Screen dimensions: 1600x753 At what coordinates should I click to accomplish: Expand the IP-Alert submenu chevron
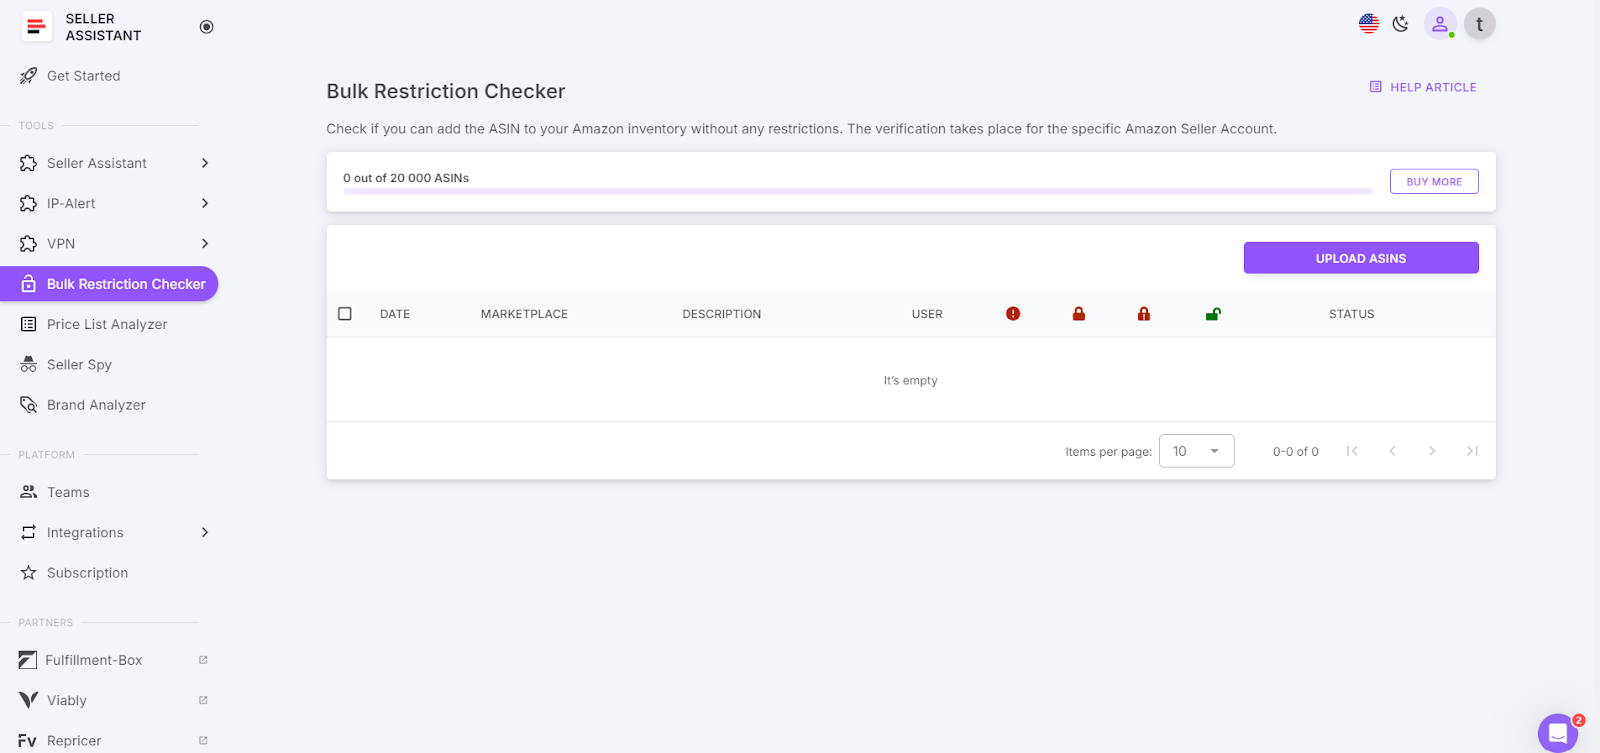pos(205,203)
